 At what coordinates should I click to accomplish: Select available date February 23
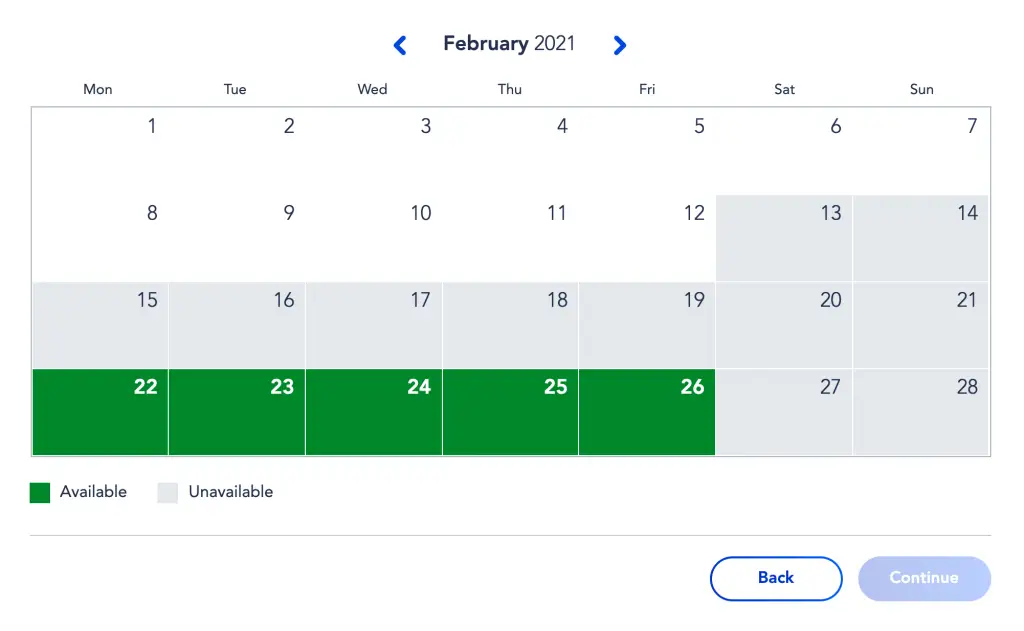pyautogui.click(x=237, y=412)
